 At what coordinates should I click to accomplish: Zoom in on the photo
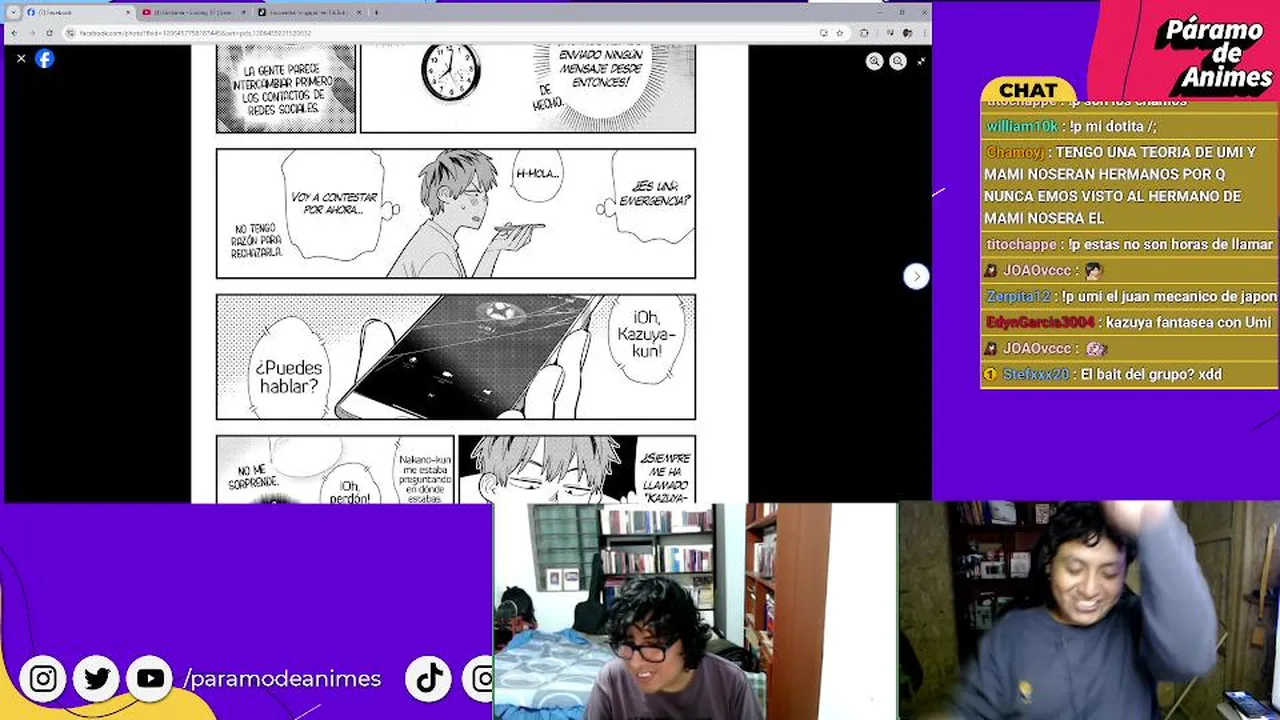pyautogui.click(x=874, y=62)
